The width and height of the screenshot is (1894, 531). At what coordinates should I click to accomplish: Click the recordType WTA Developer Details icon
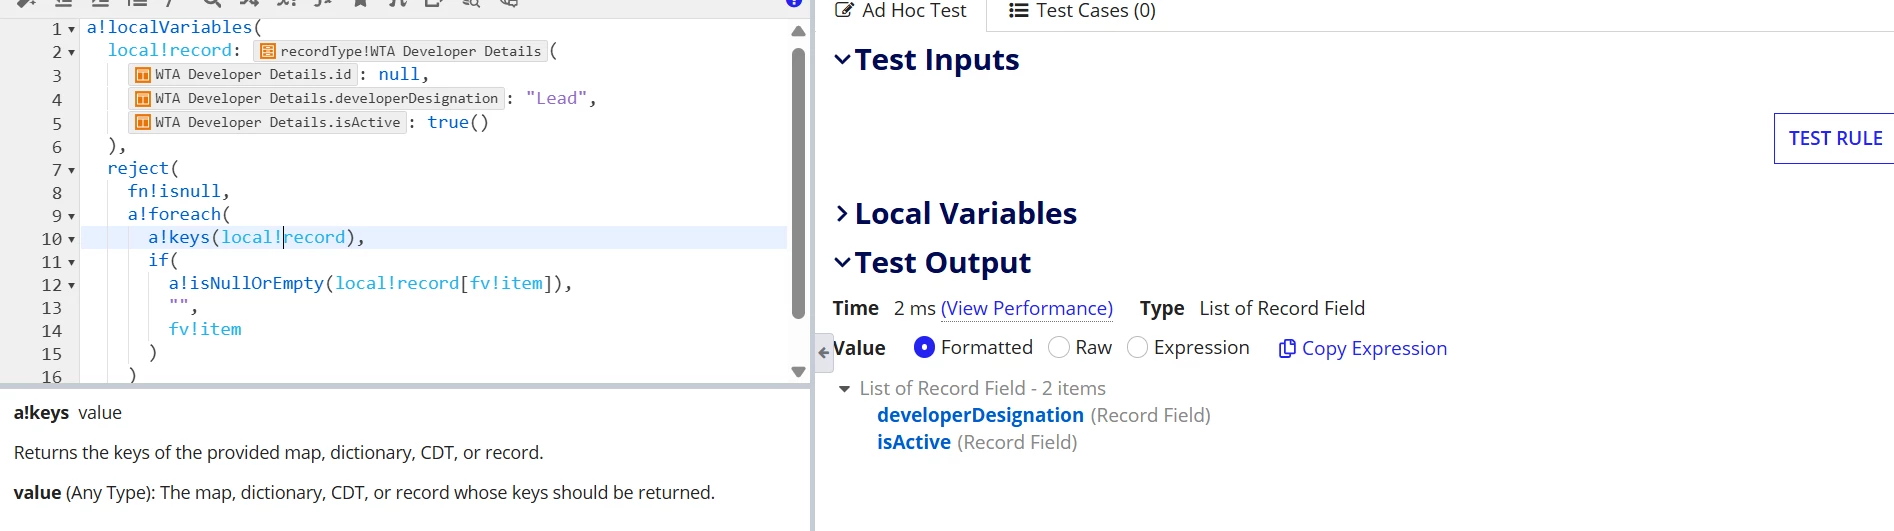pos(268,51)
